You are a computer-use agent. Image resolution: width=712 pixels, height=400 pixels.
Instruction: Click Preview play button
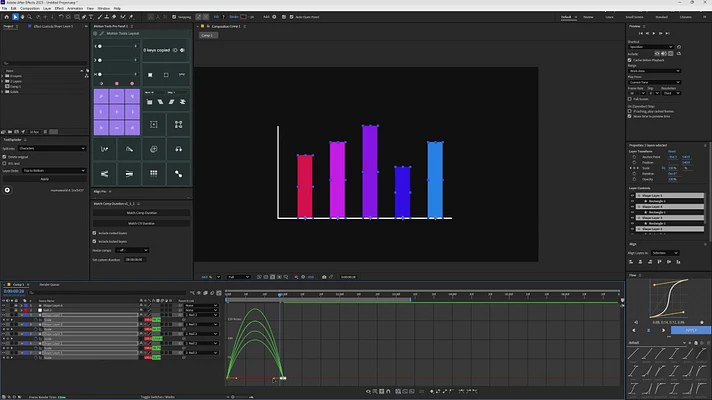654,33
